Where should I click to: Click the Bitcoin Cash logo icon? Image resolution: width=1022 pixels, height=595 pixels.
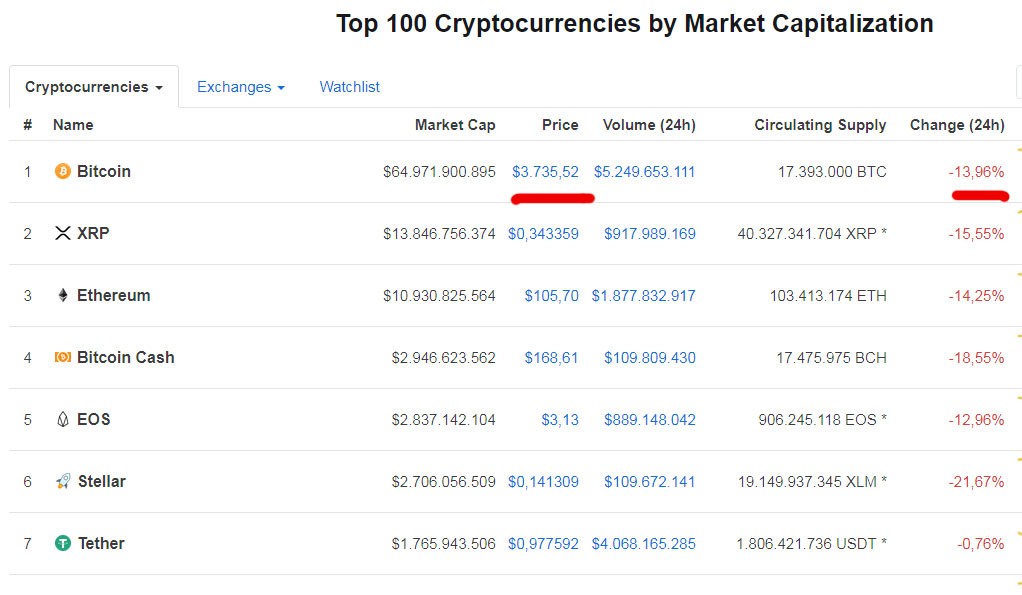pos(62,357)
